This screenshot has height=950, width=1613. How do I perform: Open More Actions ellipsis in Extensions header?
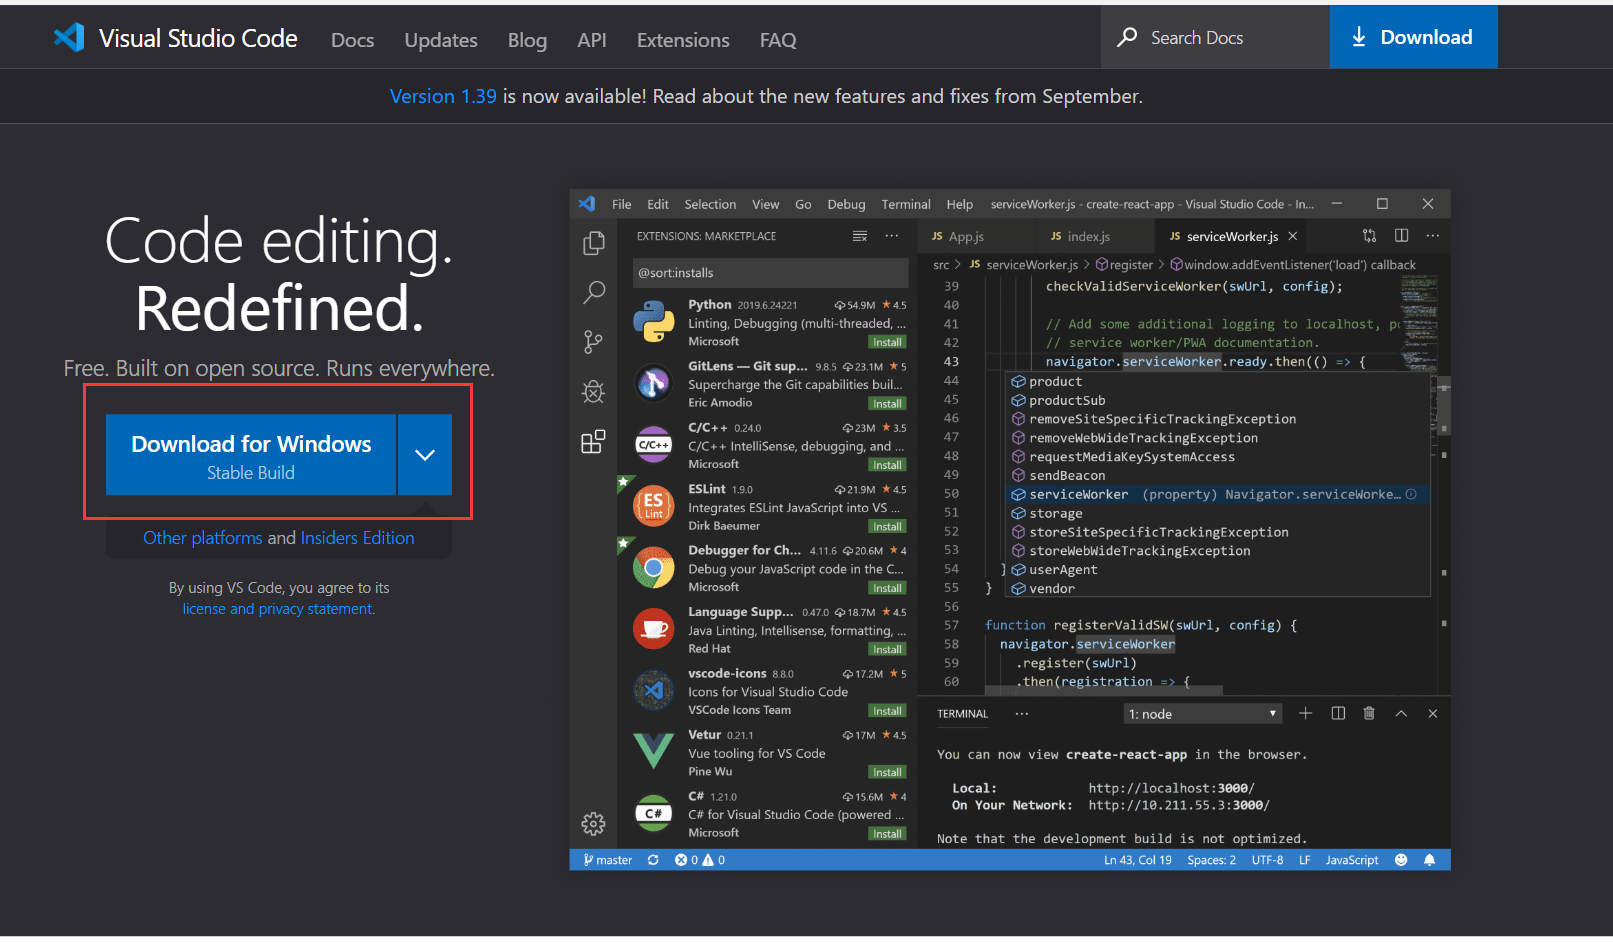click(892, 236)
